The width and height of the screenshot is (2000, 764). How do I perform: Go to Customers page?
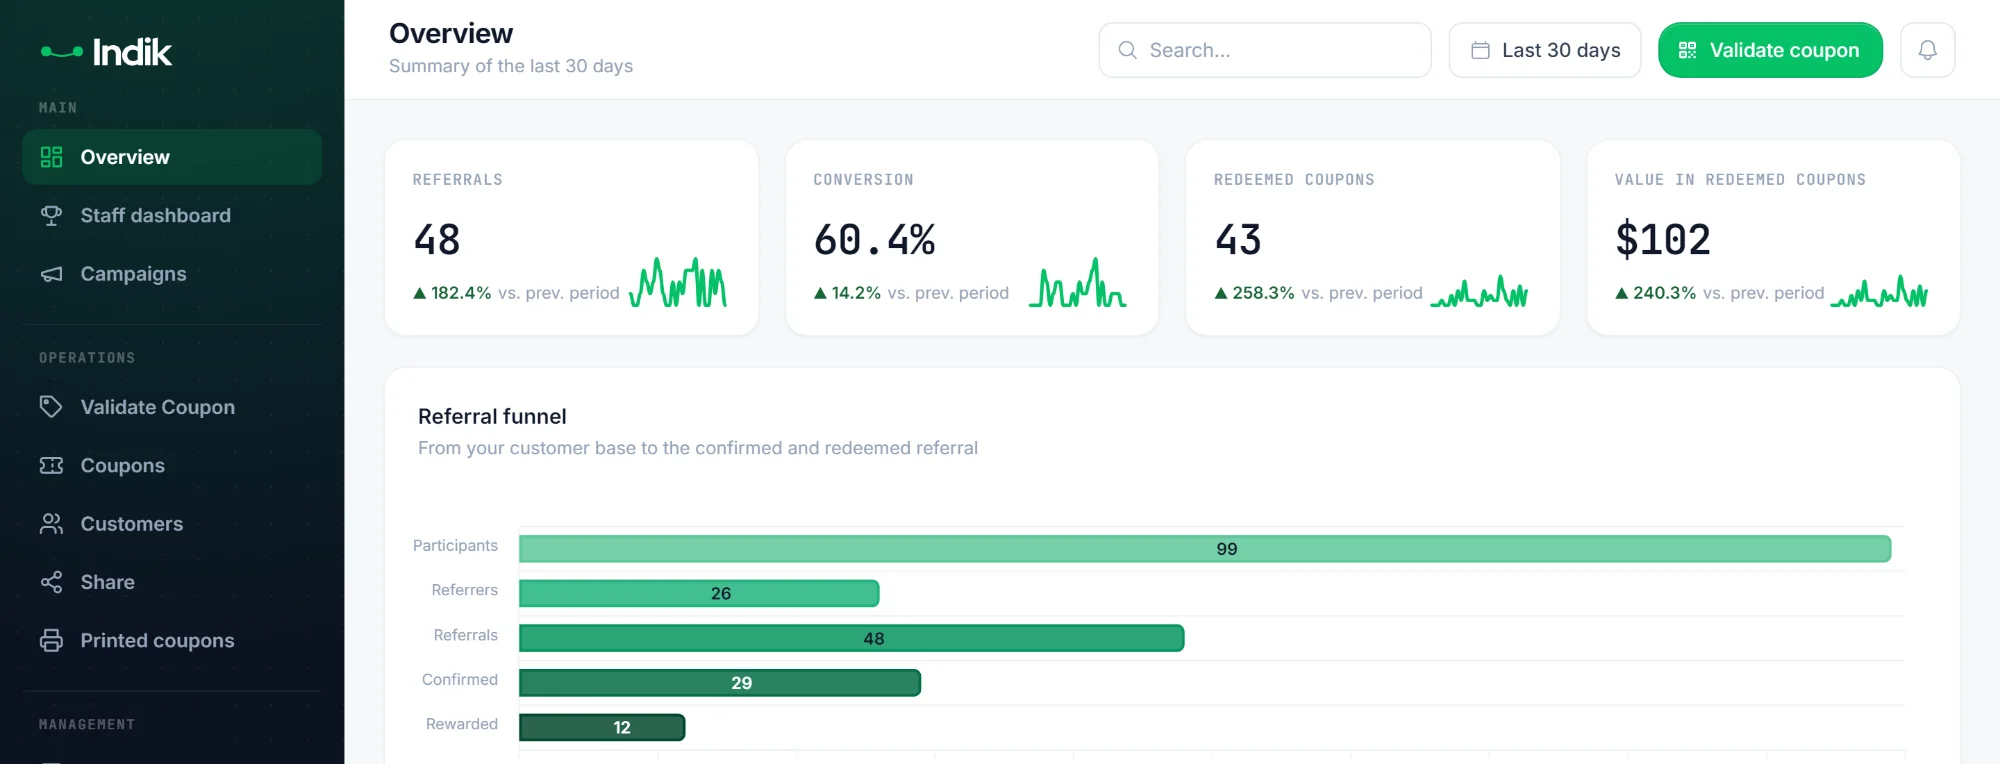(172, 524)
